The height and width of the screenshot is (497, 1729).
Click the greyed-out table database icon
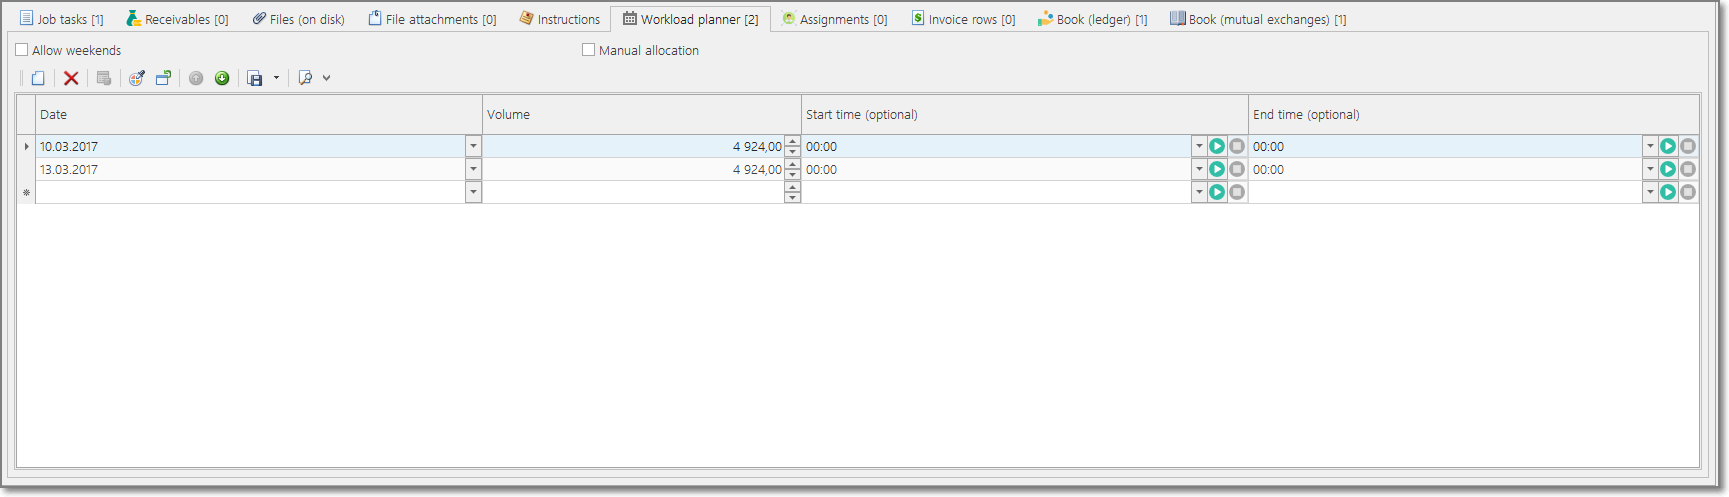click(103, 78)
